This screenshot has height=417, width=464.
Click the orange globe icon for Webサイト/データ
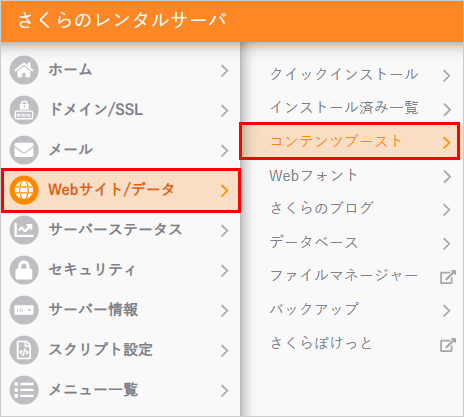[x=24, y=190]
